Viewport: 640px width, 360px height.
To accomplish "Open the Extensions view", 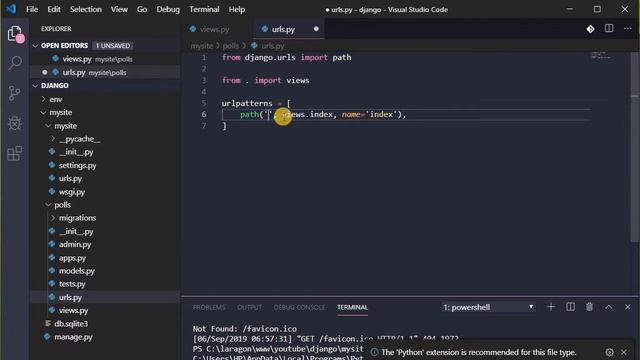I will click(x=15, y=153).
